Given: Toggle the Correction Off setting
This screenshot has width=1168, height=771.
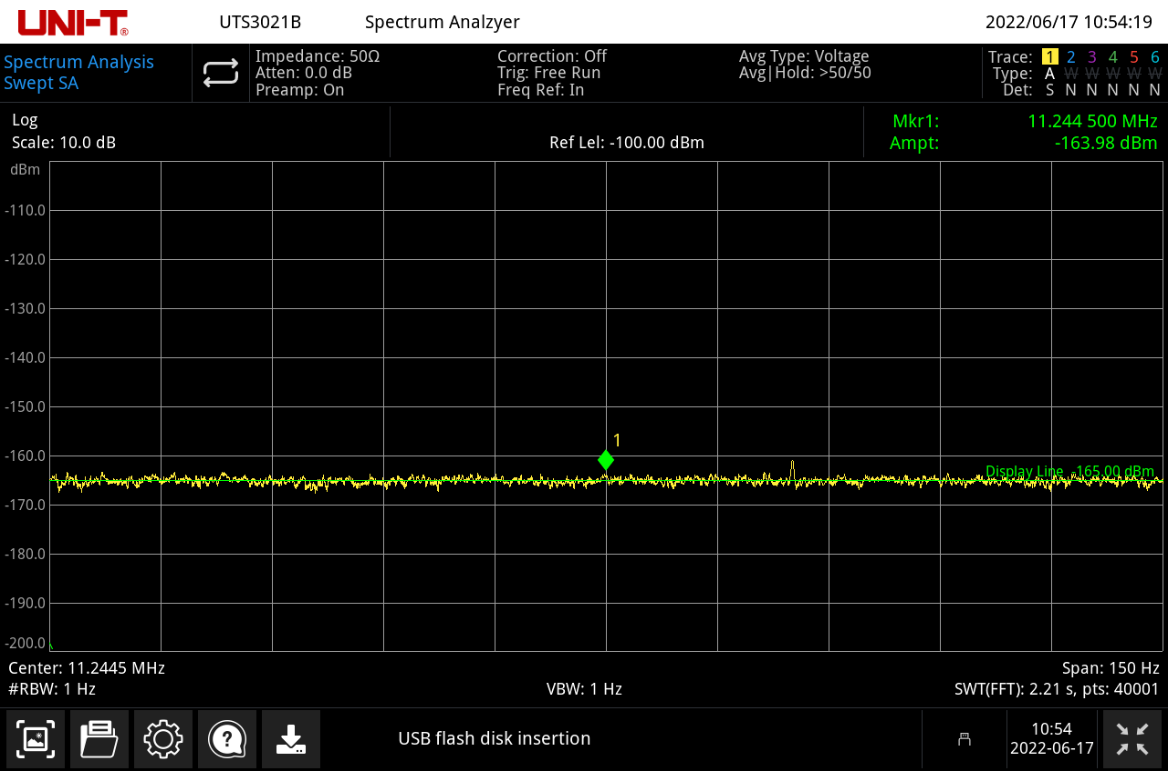Looking at the screenshot, I should pos(551,57).
